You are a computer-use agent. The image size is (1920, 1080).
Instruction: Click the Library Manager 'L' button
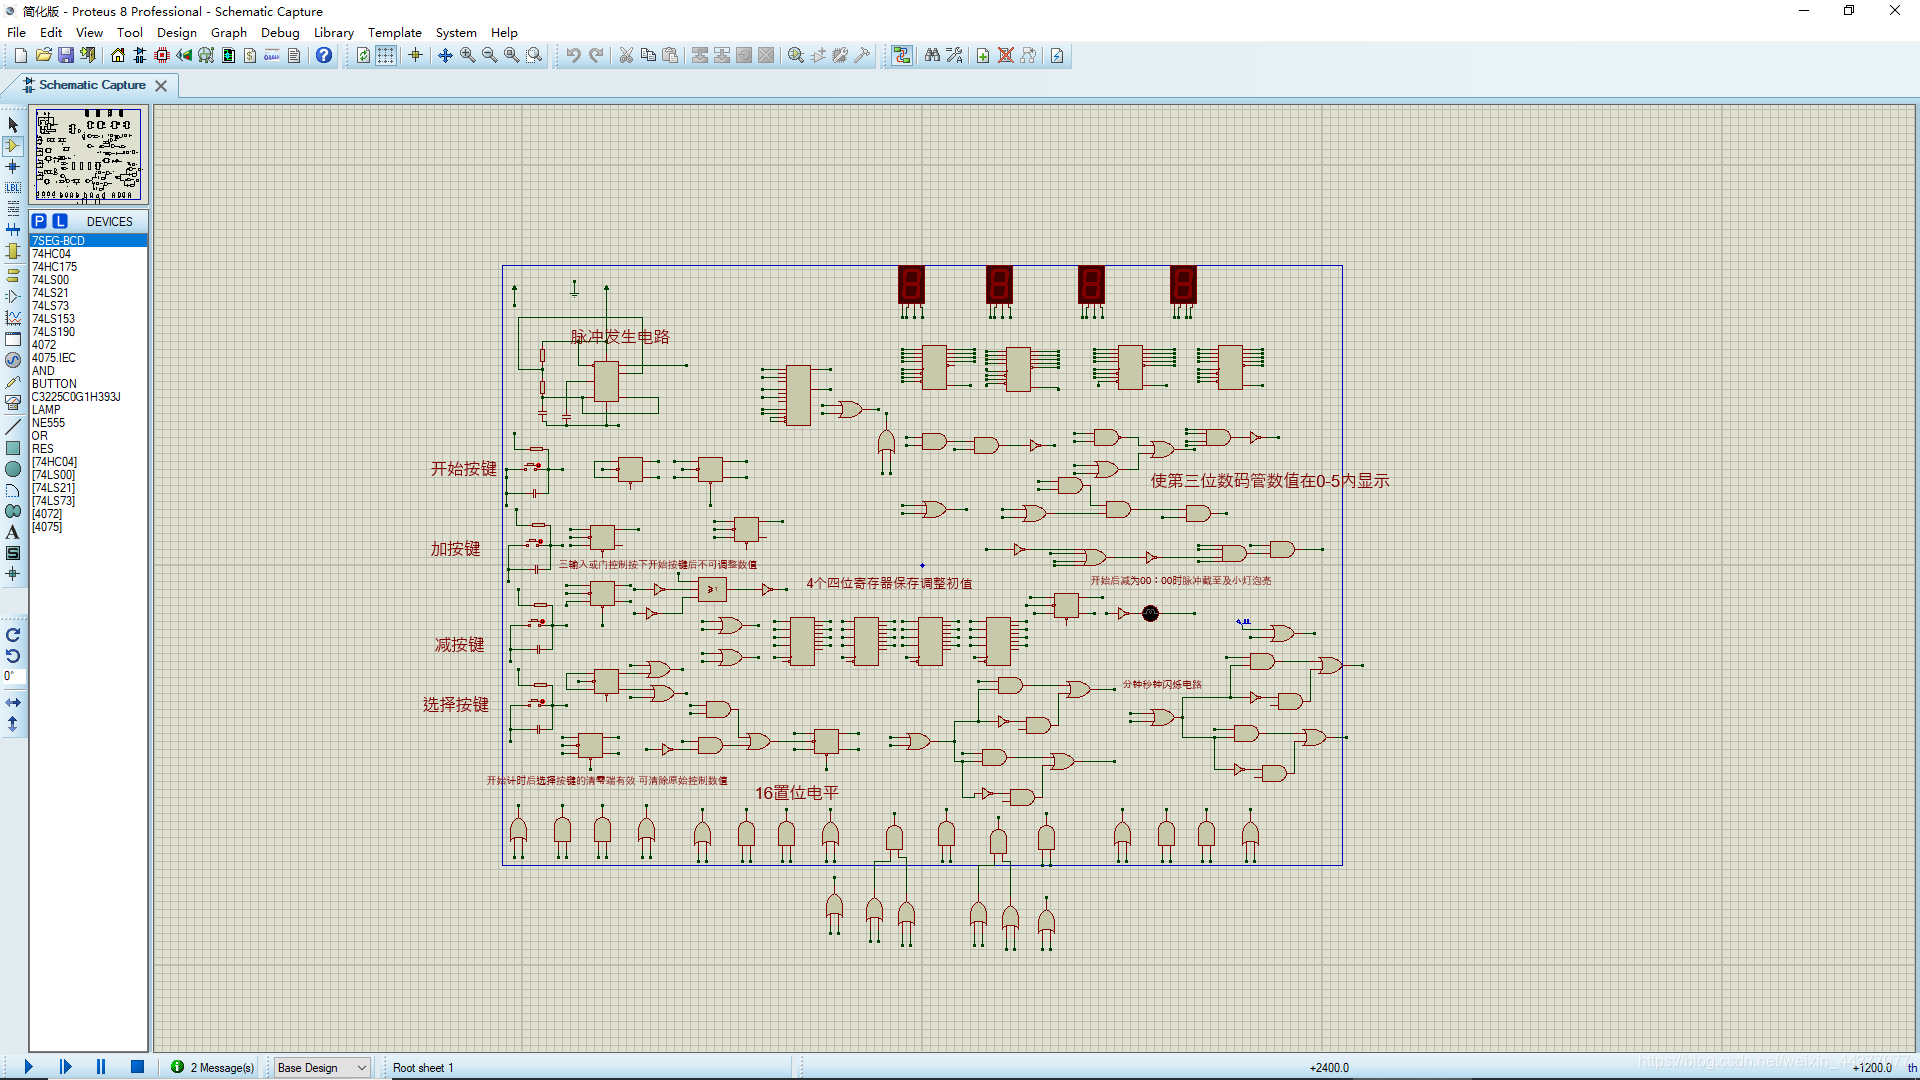[x=60, y=221]
